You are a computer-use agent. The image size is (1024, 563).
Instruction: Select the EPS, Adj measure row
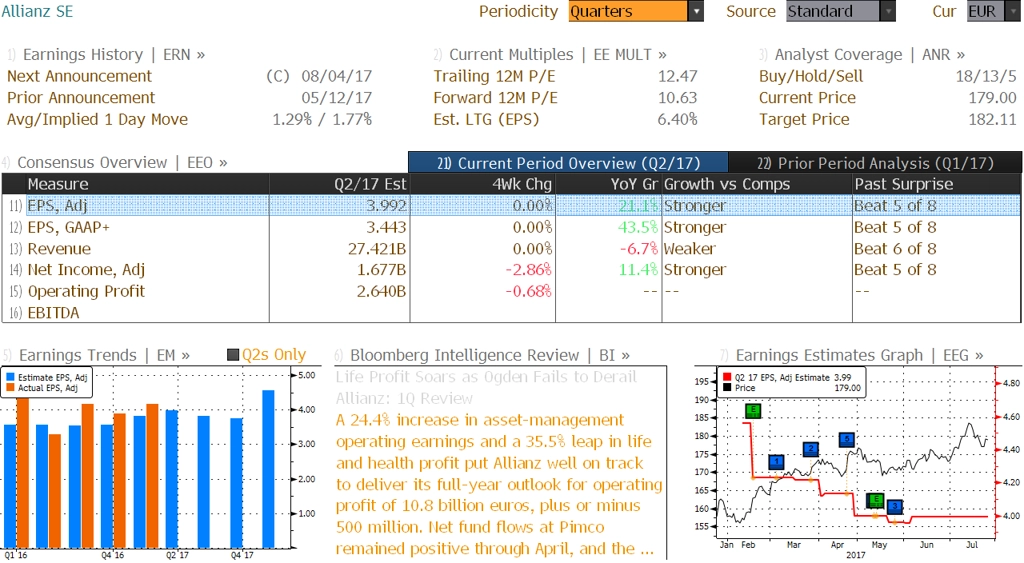point(511,206)
